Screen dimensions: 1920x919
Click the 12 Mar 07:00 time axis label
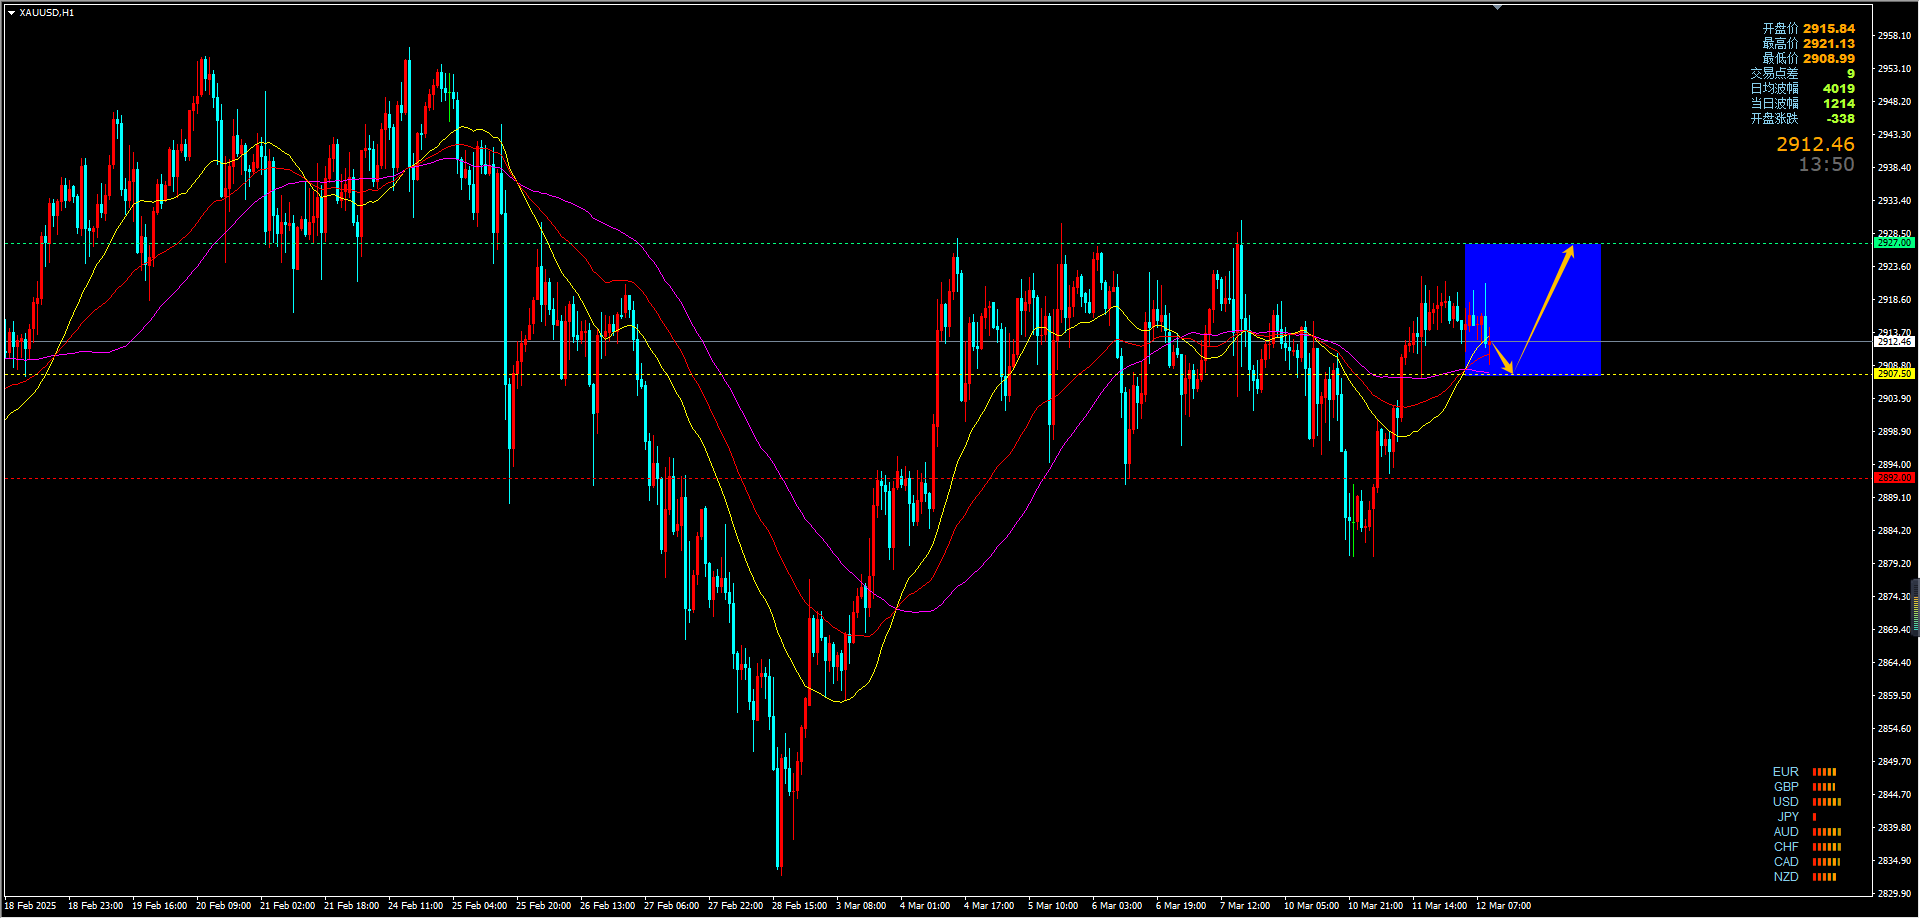1503,906
